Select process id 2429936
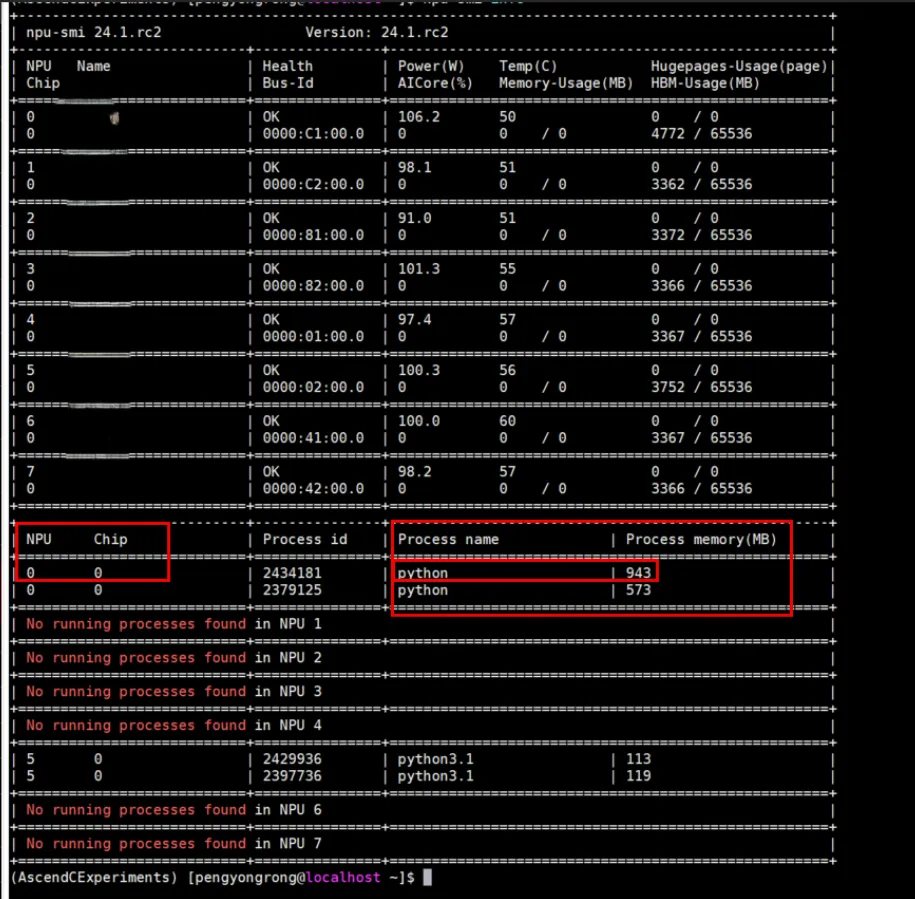Viewport: 915px width, 899px height. tap(292, 760)
